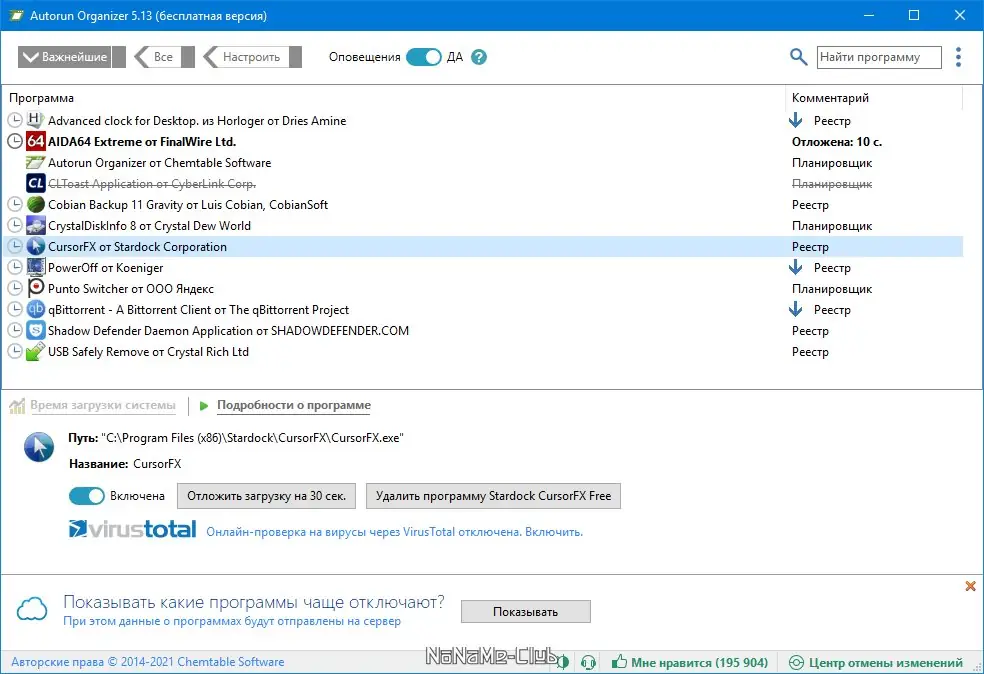Click the clock icon next to USB Safely Remove
Viewport: 984px width, 674px height.
point(15,351)
